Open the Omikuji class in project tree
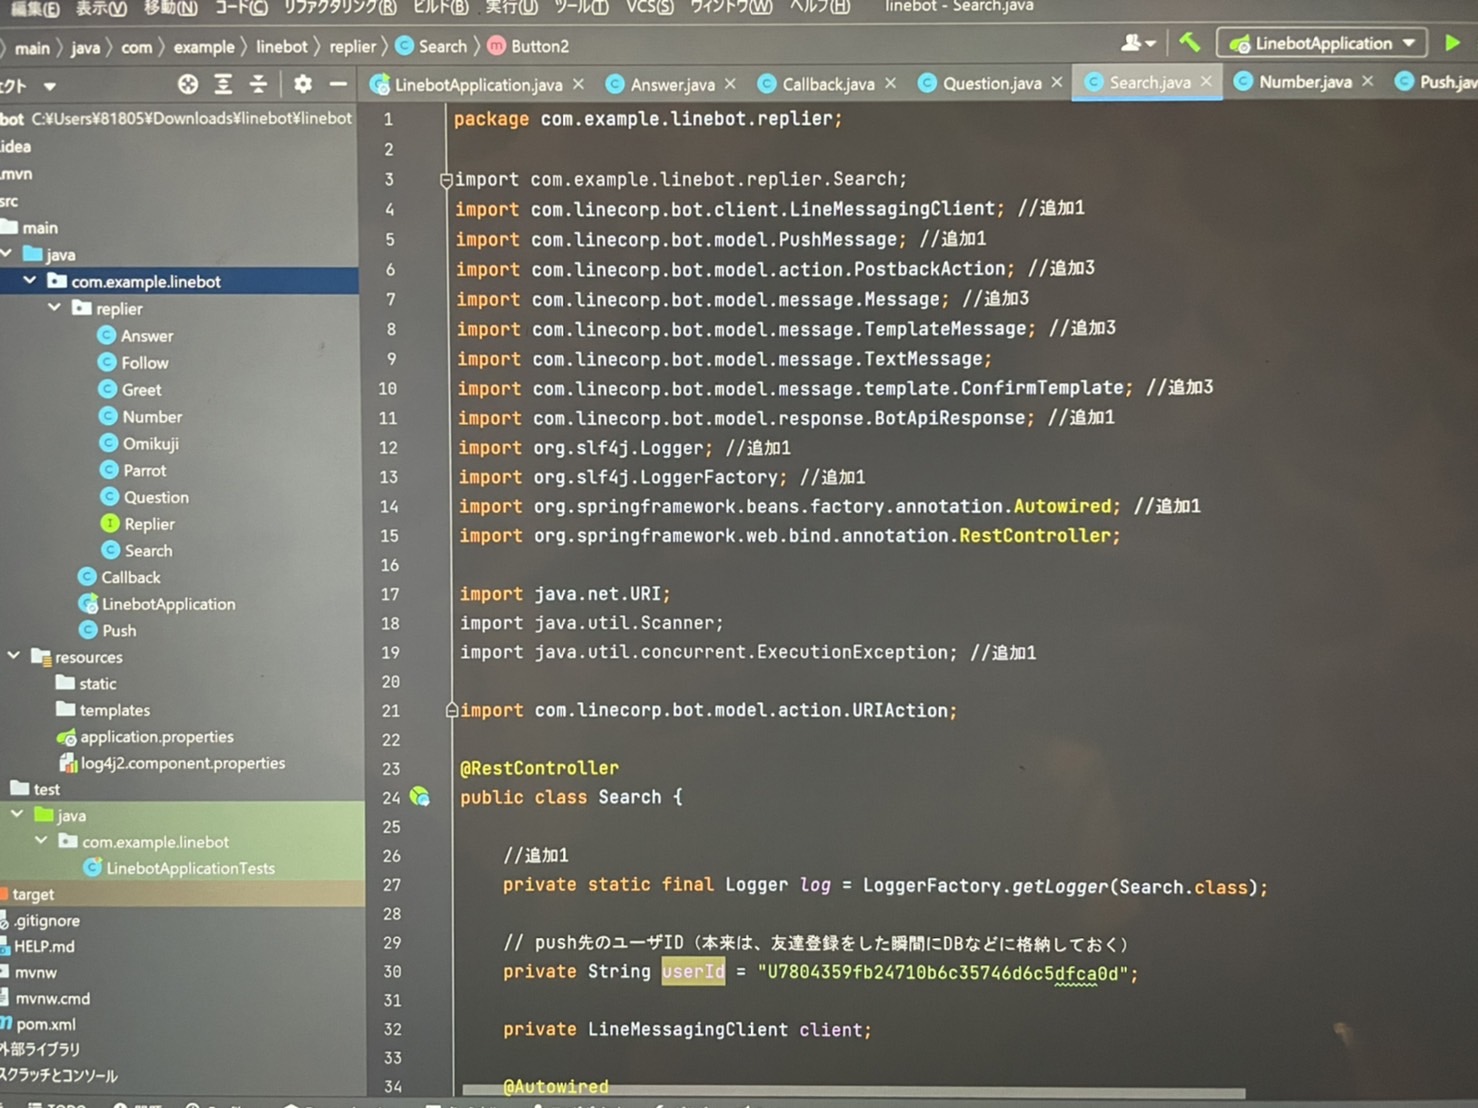Viewport: 1478px width, 1108px height. coord(150,443)
